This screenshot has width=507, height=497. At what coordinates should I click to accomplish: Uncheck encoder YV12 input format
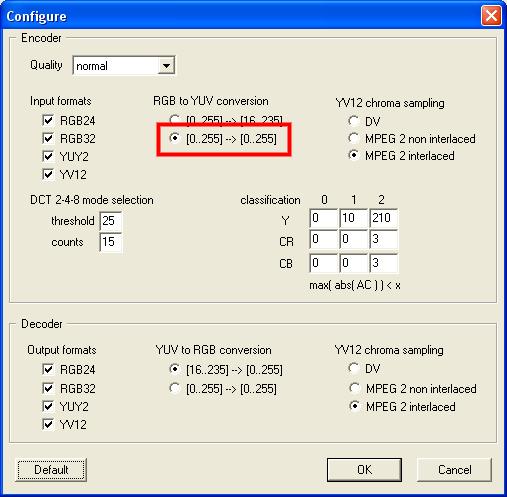click(x=48, y=174)
